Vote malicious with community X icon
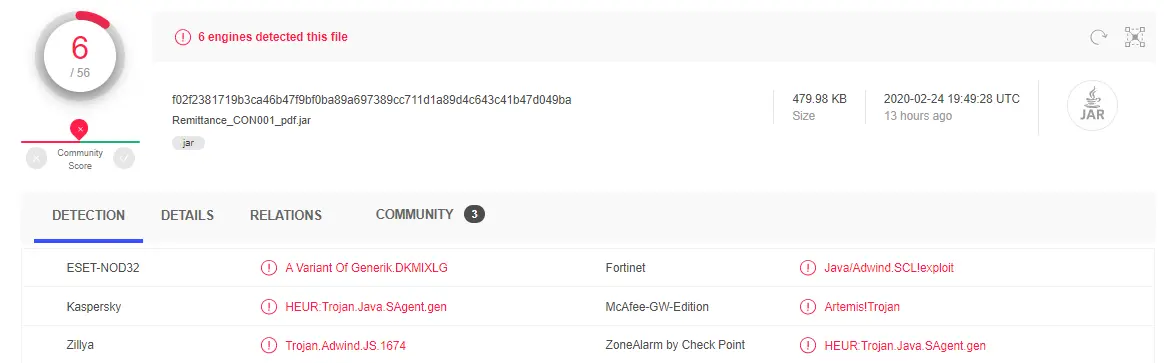 36,158
